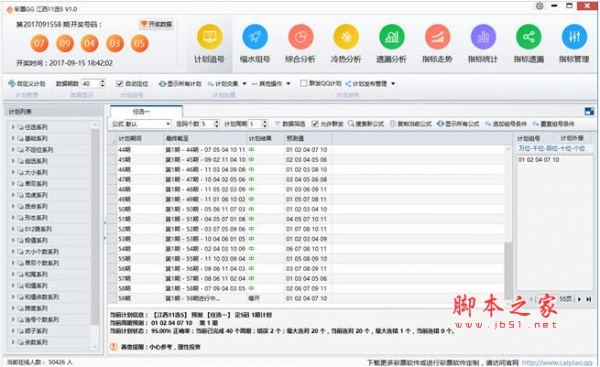Click the 显示所有公式 icon
600x367 pixels.
(440, 124)
